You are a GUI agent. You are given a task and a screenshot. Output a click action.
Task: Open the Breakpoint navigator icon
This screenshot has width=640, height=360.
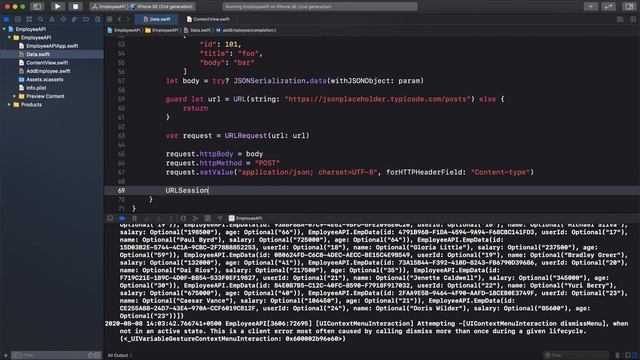(x=86, y=19)
